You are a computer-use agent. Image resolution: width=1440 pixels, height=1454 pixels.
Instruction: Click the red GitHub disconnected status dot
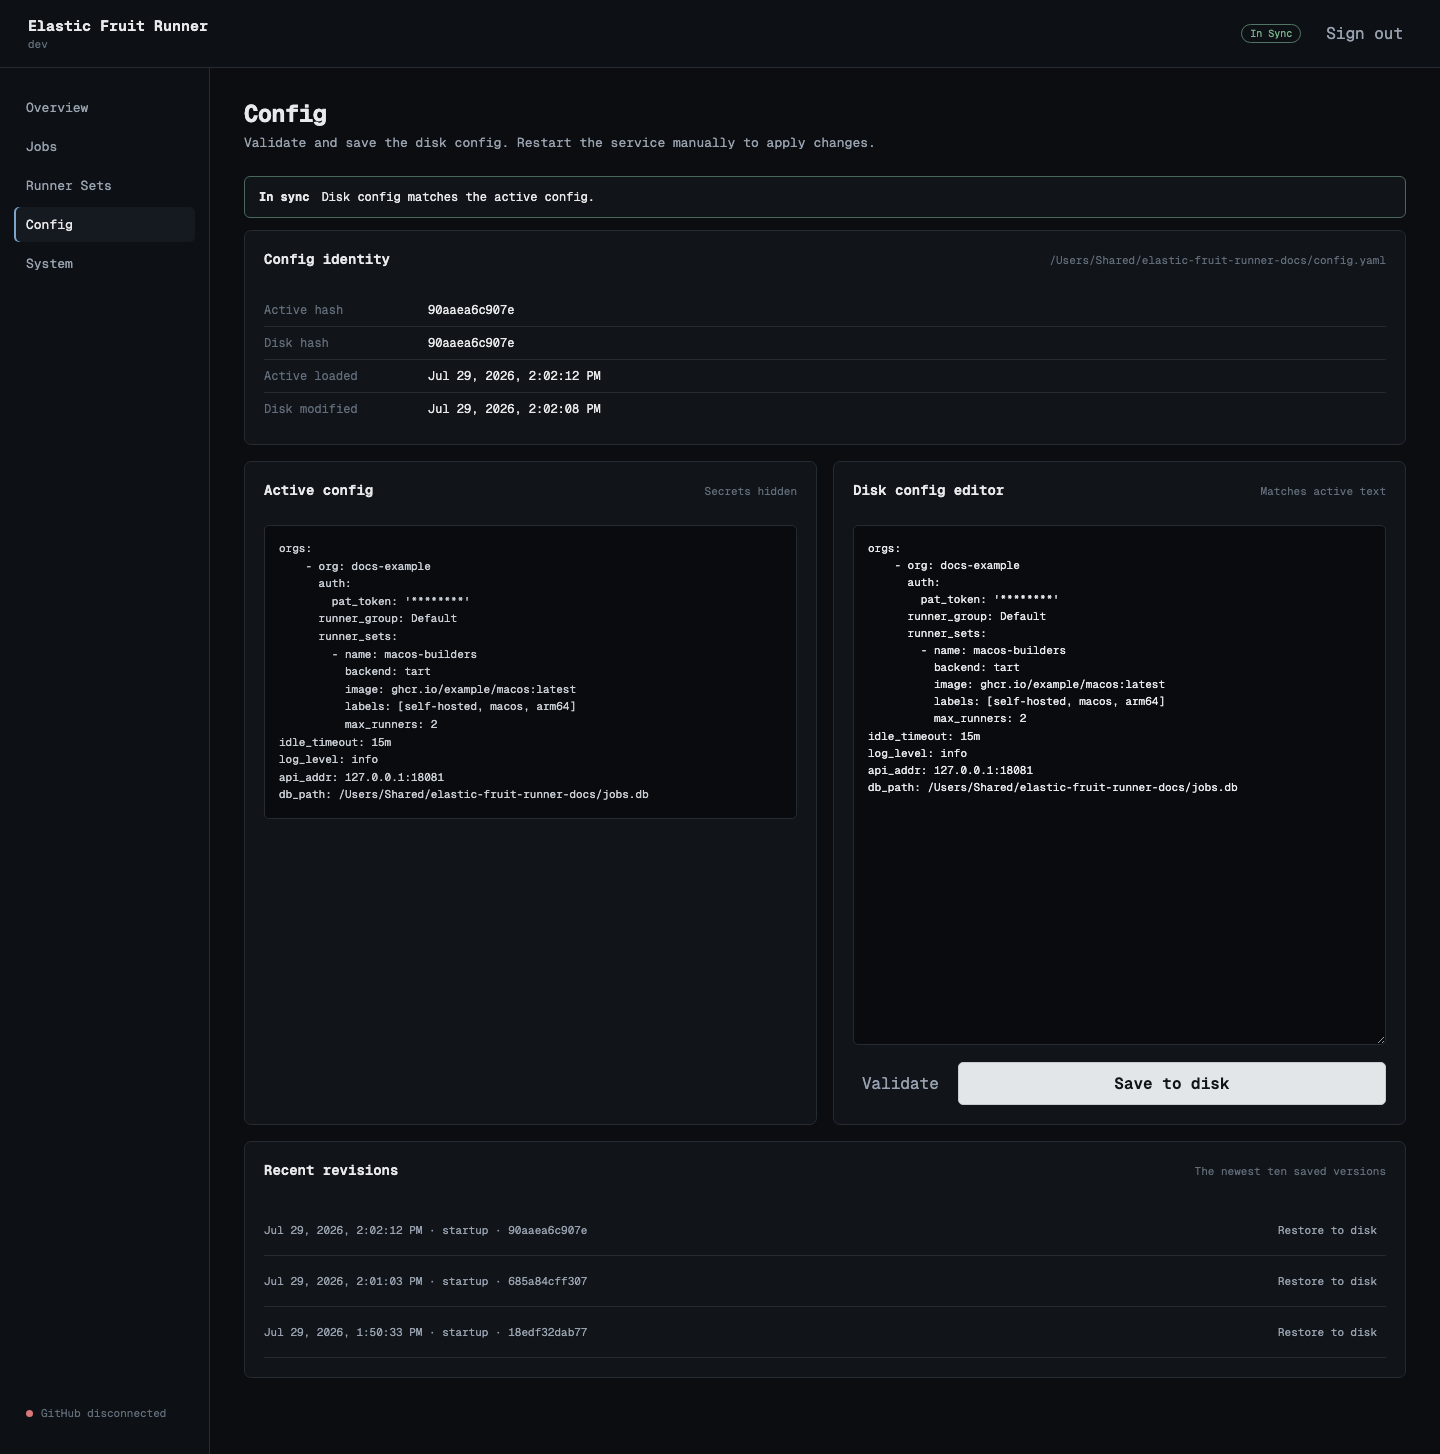[30, 1414]
